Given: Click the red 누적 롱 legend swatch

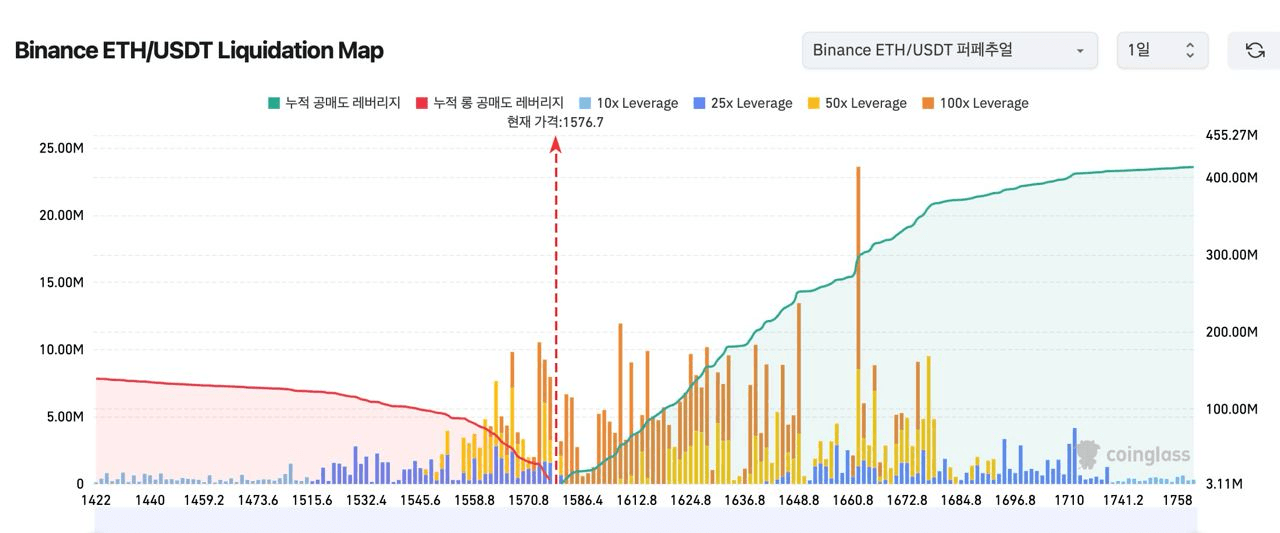Looking at the screenshot, I should 421,103.
